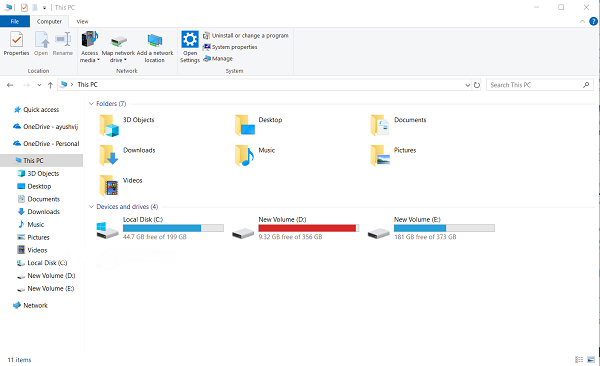Switch to the View ribbon tab
The height and width of the screenshot is (366, 600).
coord(82,21)
